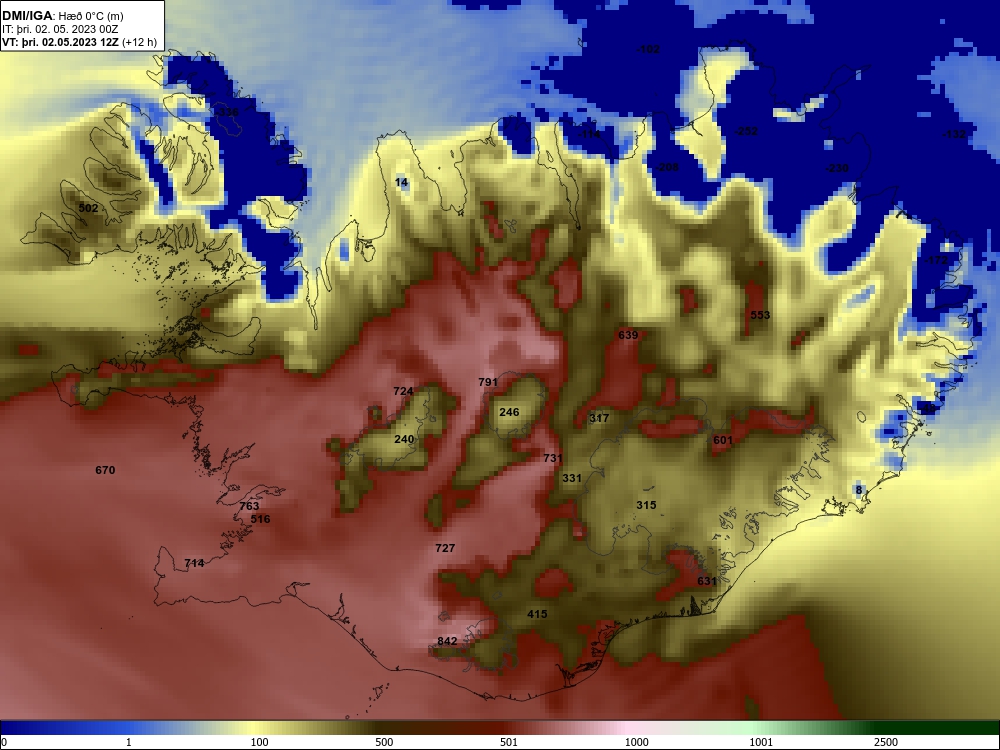Click the 'VT: þri. 02.05.2023 12Z (+12 h)' line

tap(79, 43)
